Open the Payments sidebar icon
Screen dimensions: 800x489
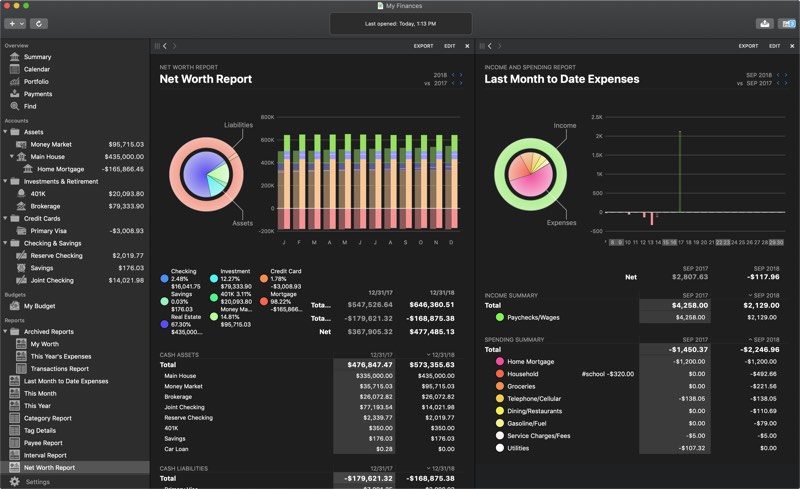tap(15, 93)
